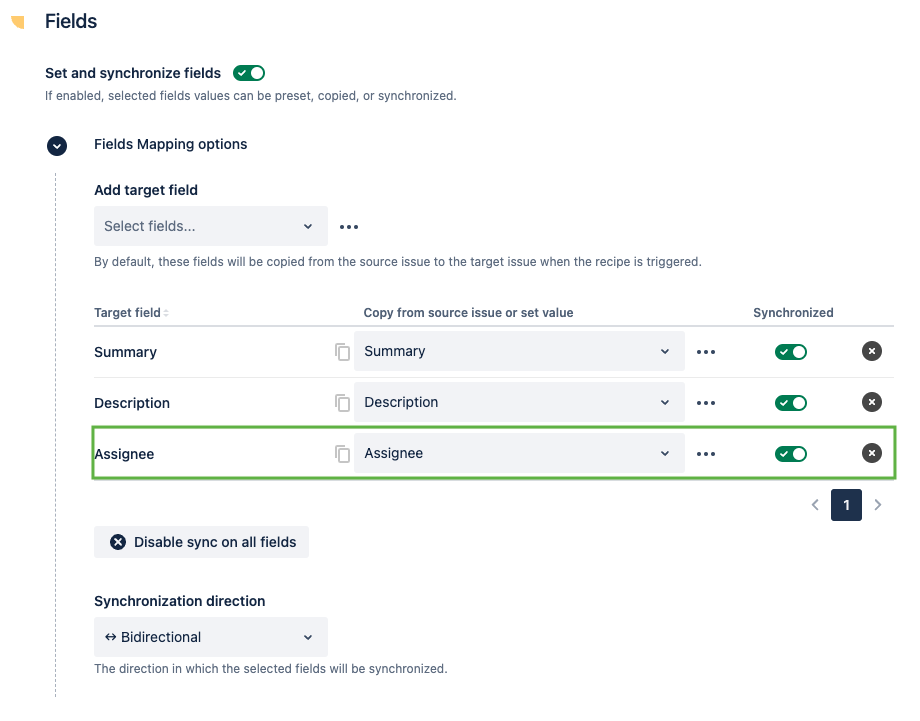
Task: Open the Description source value dropdown
Action: coord(519,402)
